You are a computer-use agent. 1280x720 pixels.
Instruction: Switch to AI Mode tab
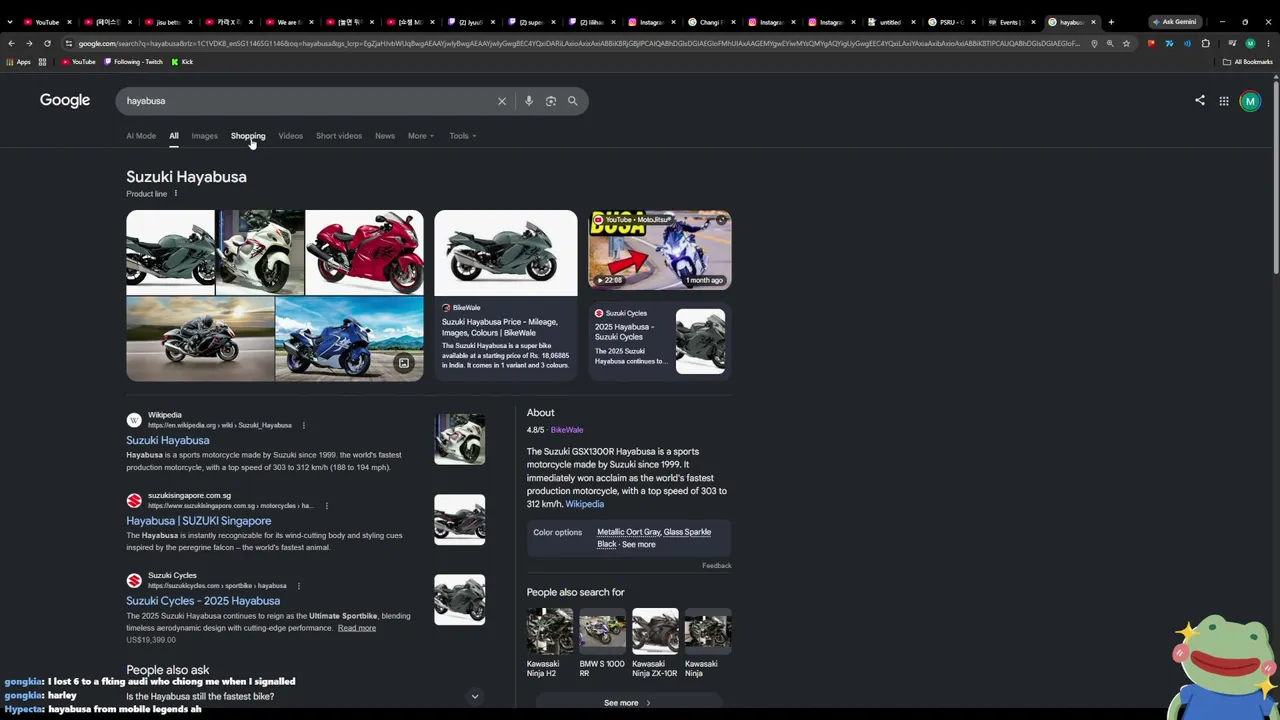141,136
